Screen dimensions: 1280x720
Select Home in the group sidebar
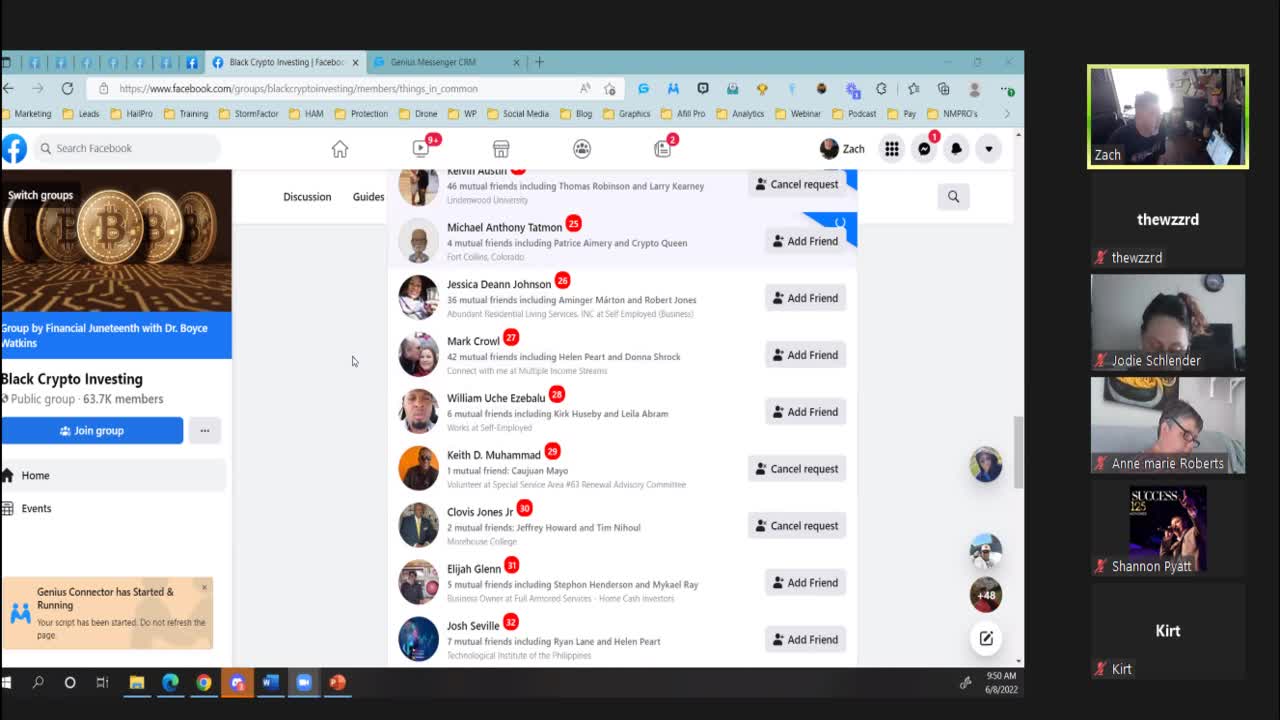click(x=113, y=476)
